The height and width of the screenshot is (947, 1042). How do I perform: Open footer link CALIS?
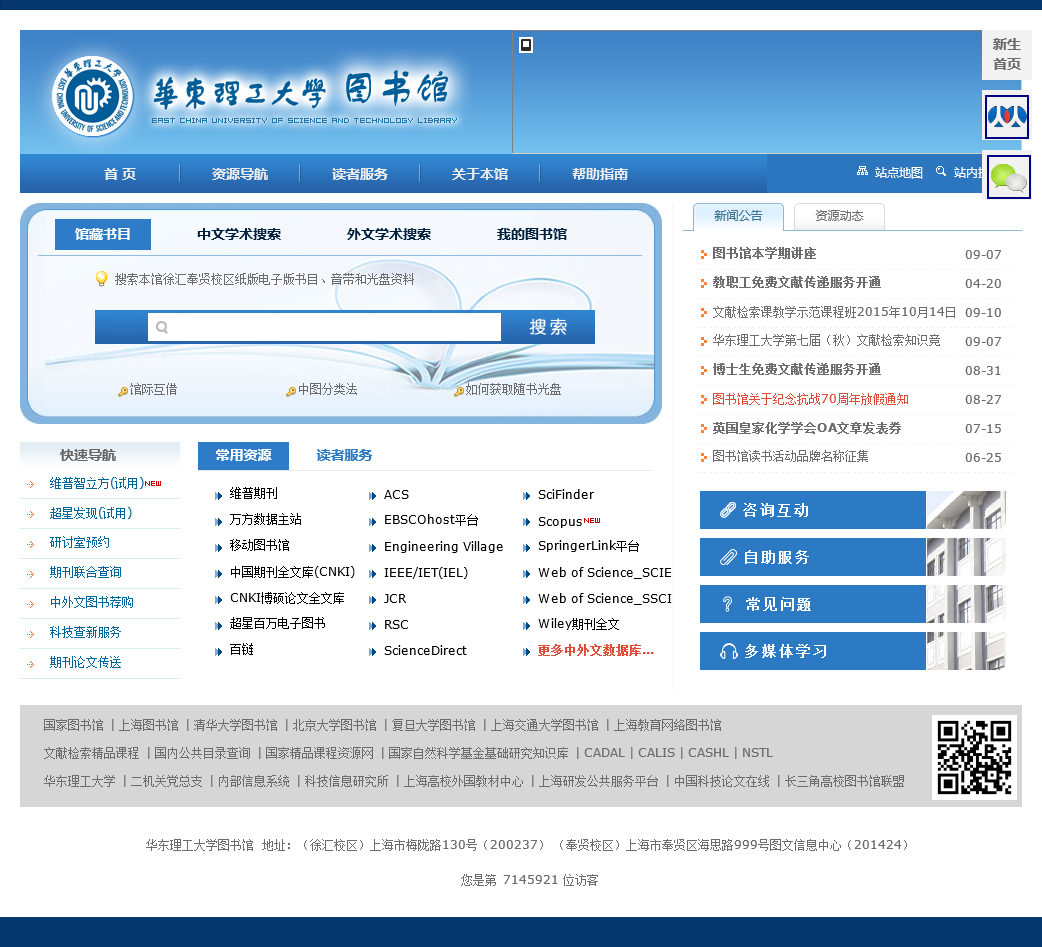click(x=656, y=753)
